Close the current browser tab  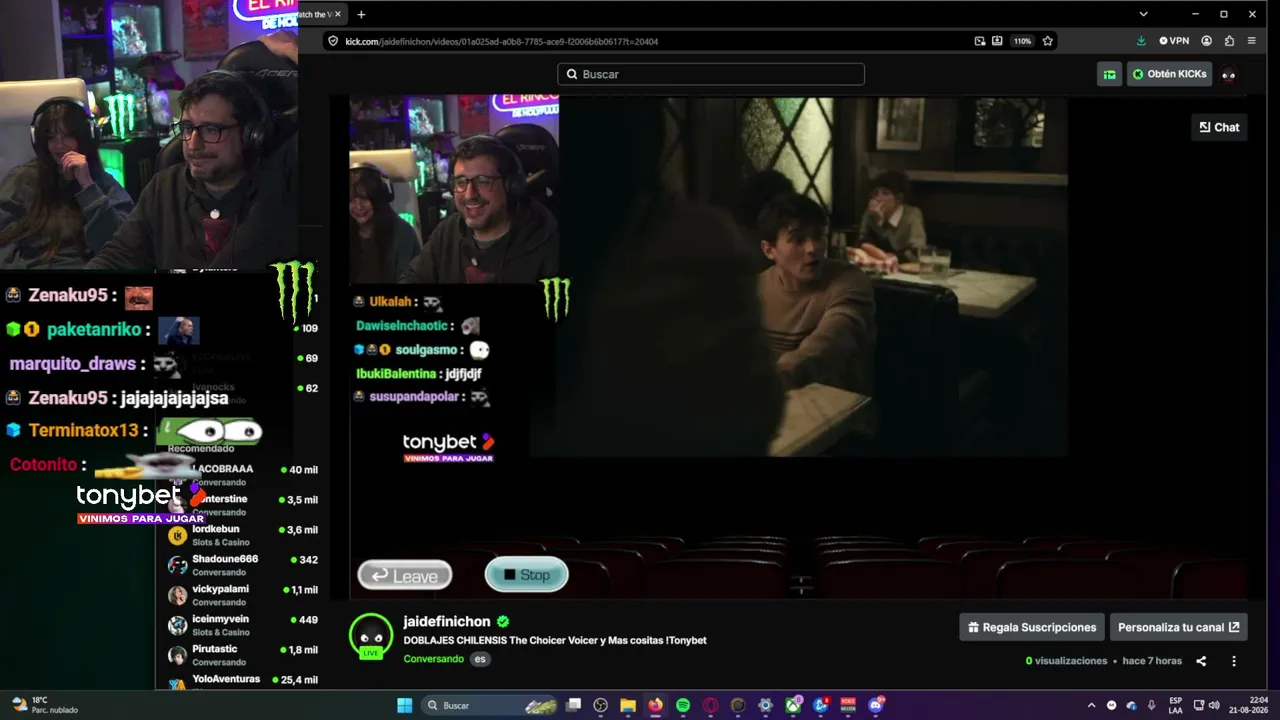[338, 14]
